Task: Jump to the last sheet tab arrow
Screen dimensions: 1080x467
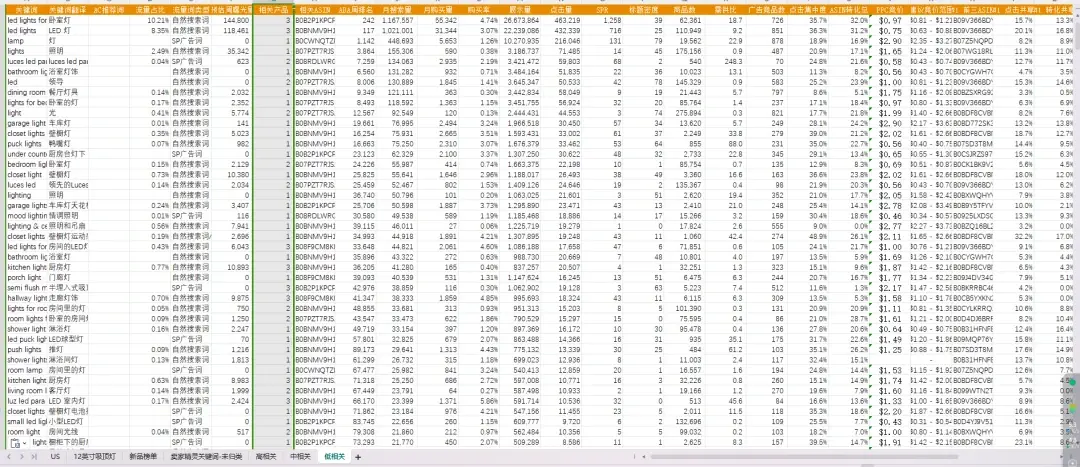Action: tap(33, 457)
